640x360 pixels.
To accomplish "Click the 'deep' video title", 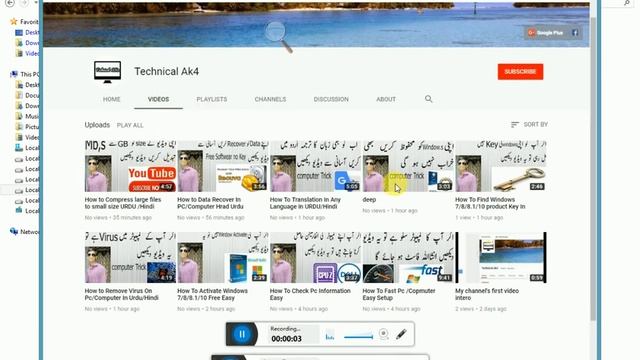I will point(369,200).
